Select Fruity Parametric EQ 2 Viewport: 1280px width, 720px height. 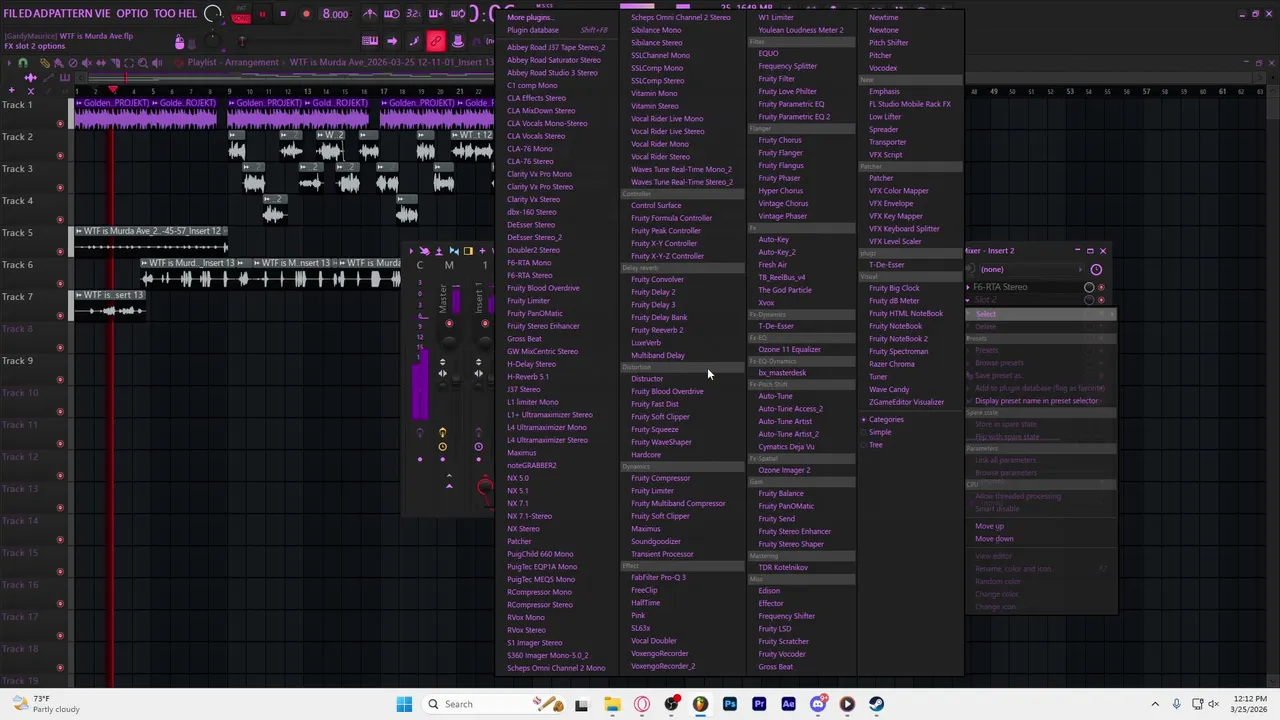point(794,117)
